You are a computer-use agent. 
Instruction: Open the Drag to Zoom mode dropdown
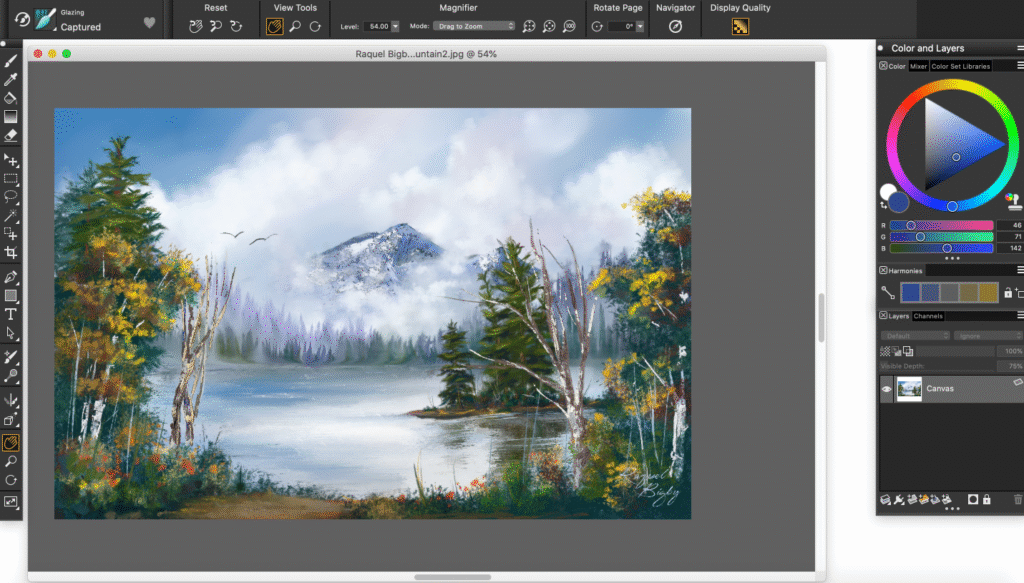(474, 27)
